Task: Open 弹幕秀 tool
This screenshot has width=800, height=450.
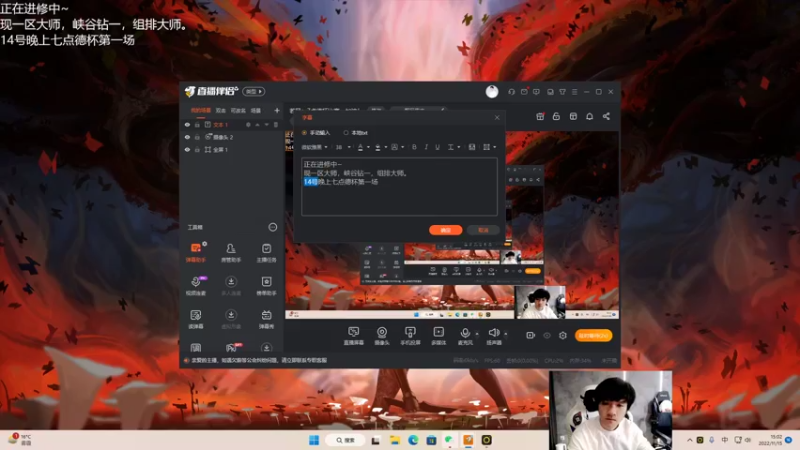Action: tap(266, 319)
